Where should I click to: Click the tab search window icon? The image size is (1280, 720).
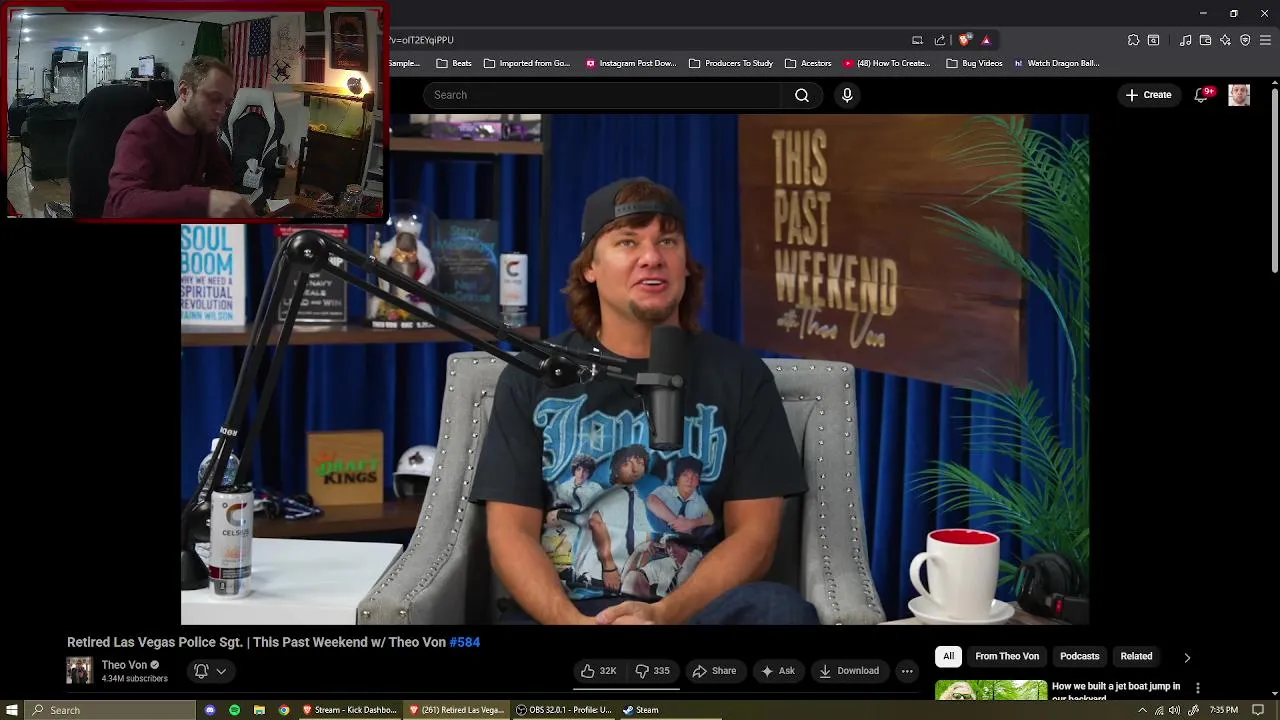[1153, 40]
